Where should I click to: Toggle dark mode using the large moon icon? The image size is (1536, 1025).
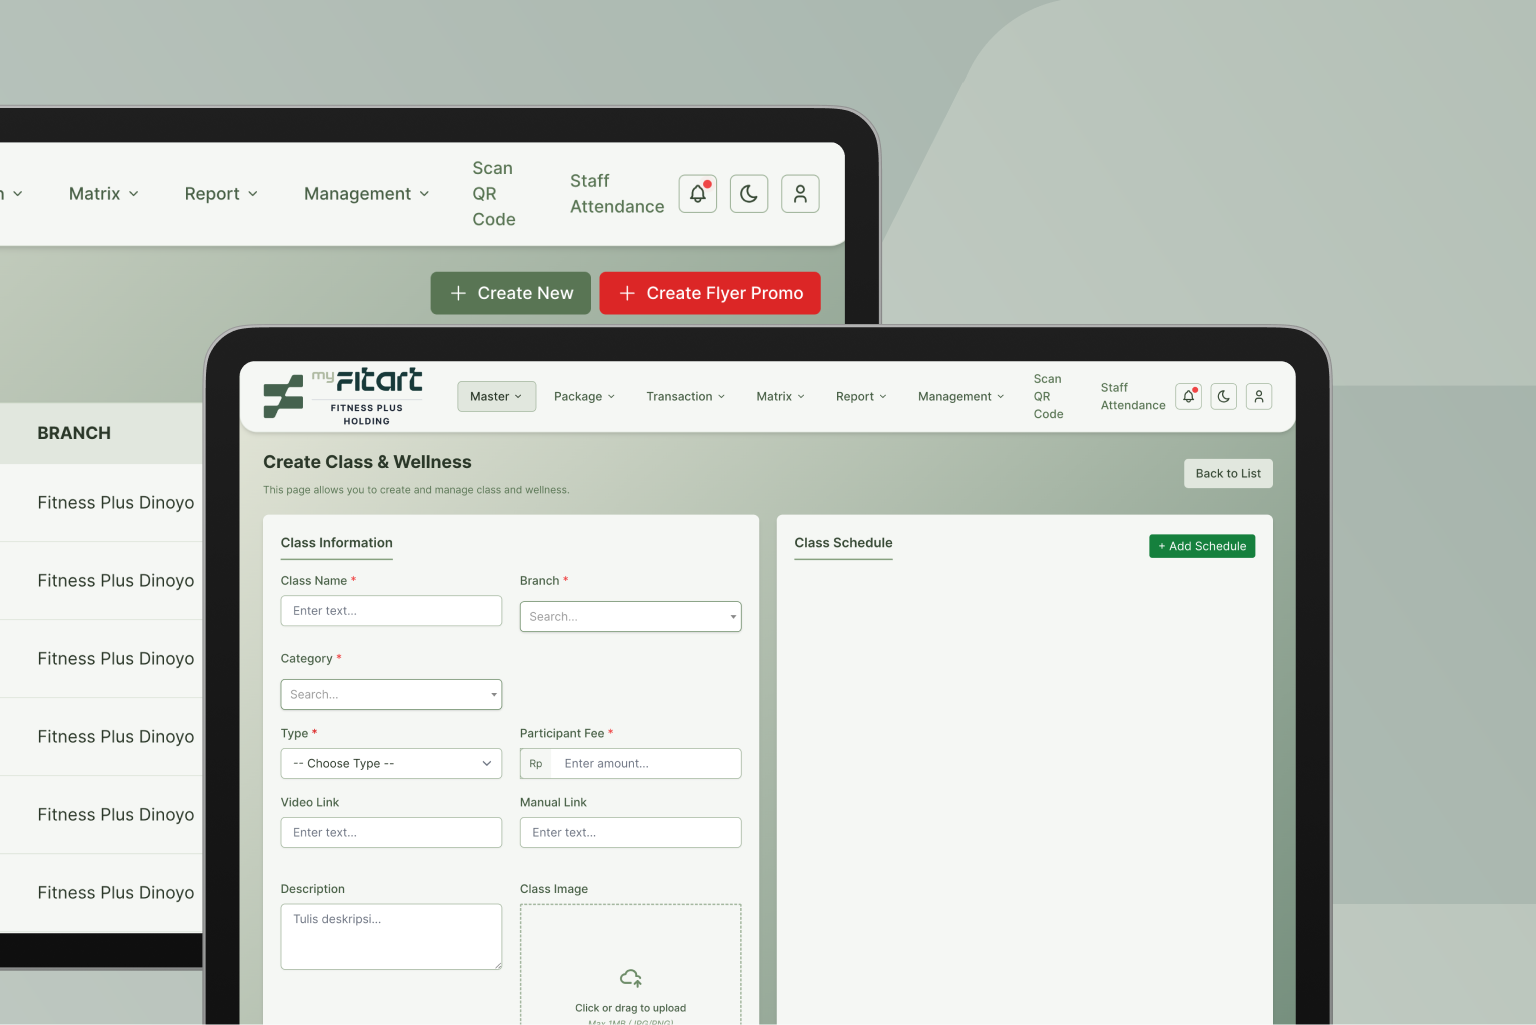(x=749, y=194)
